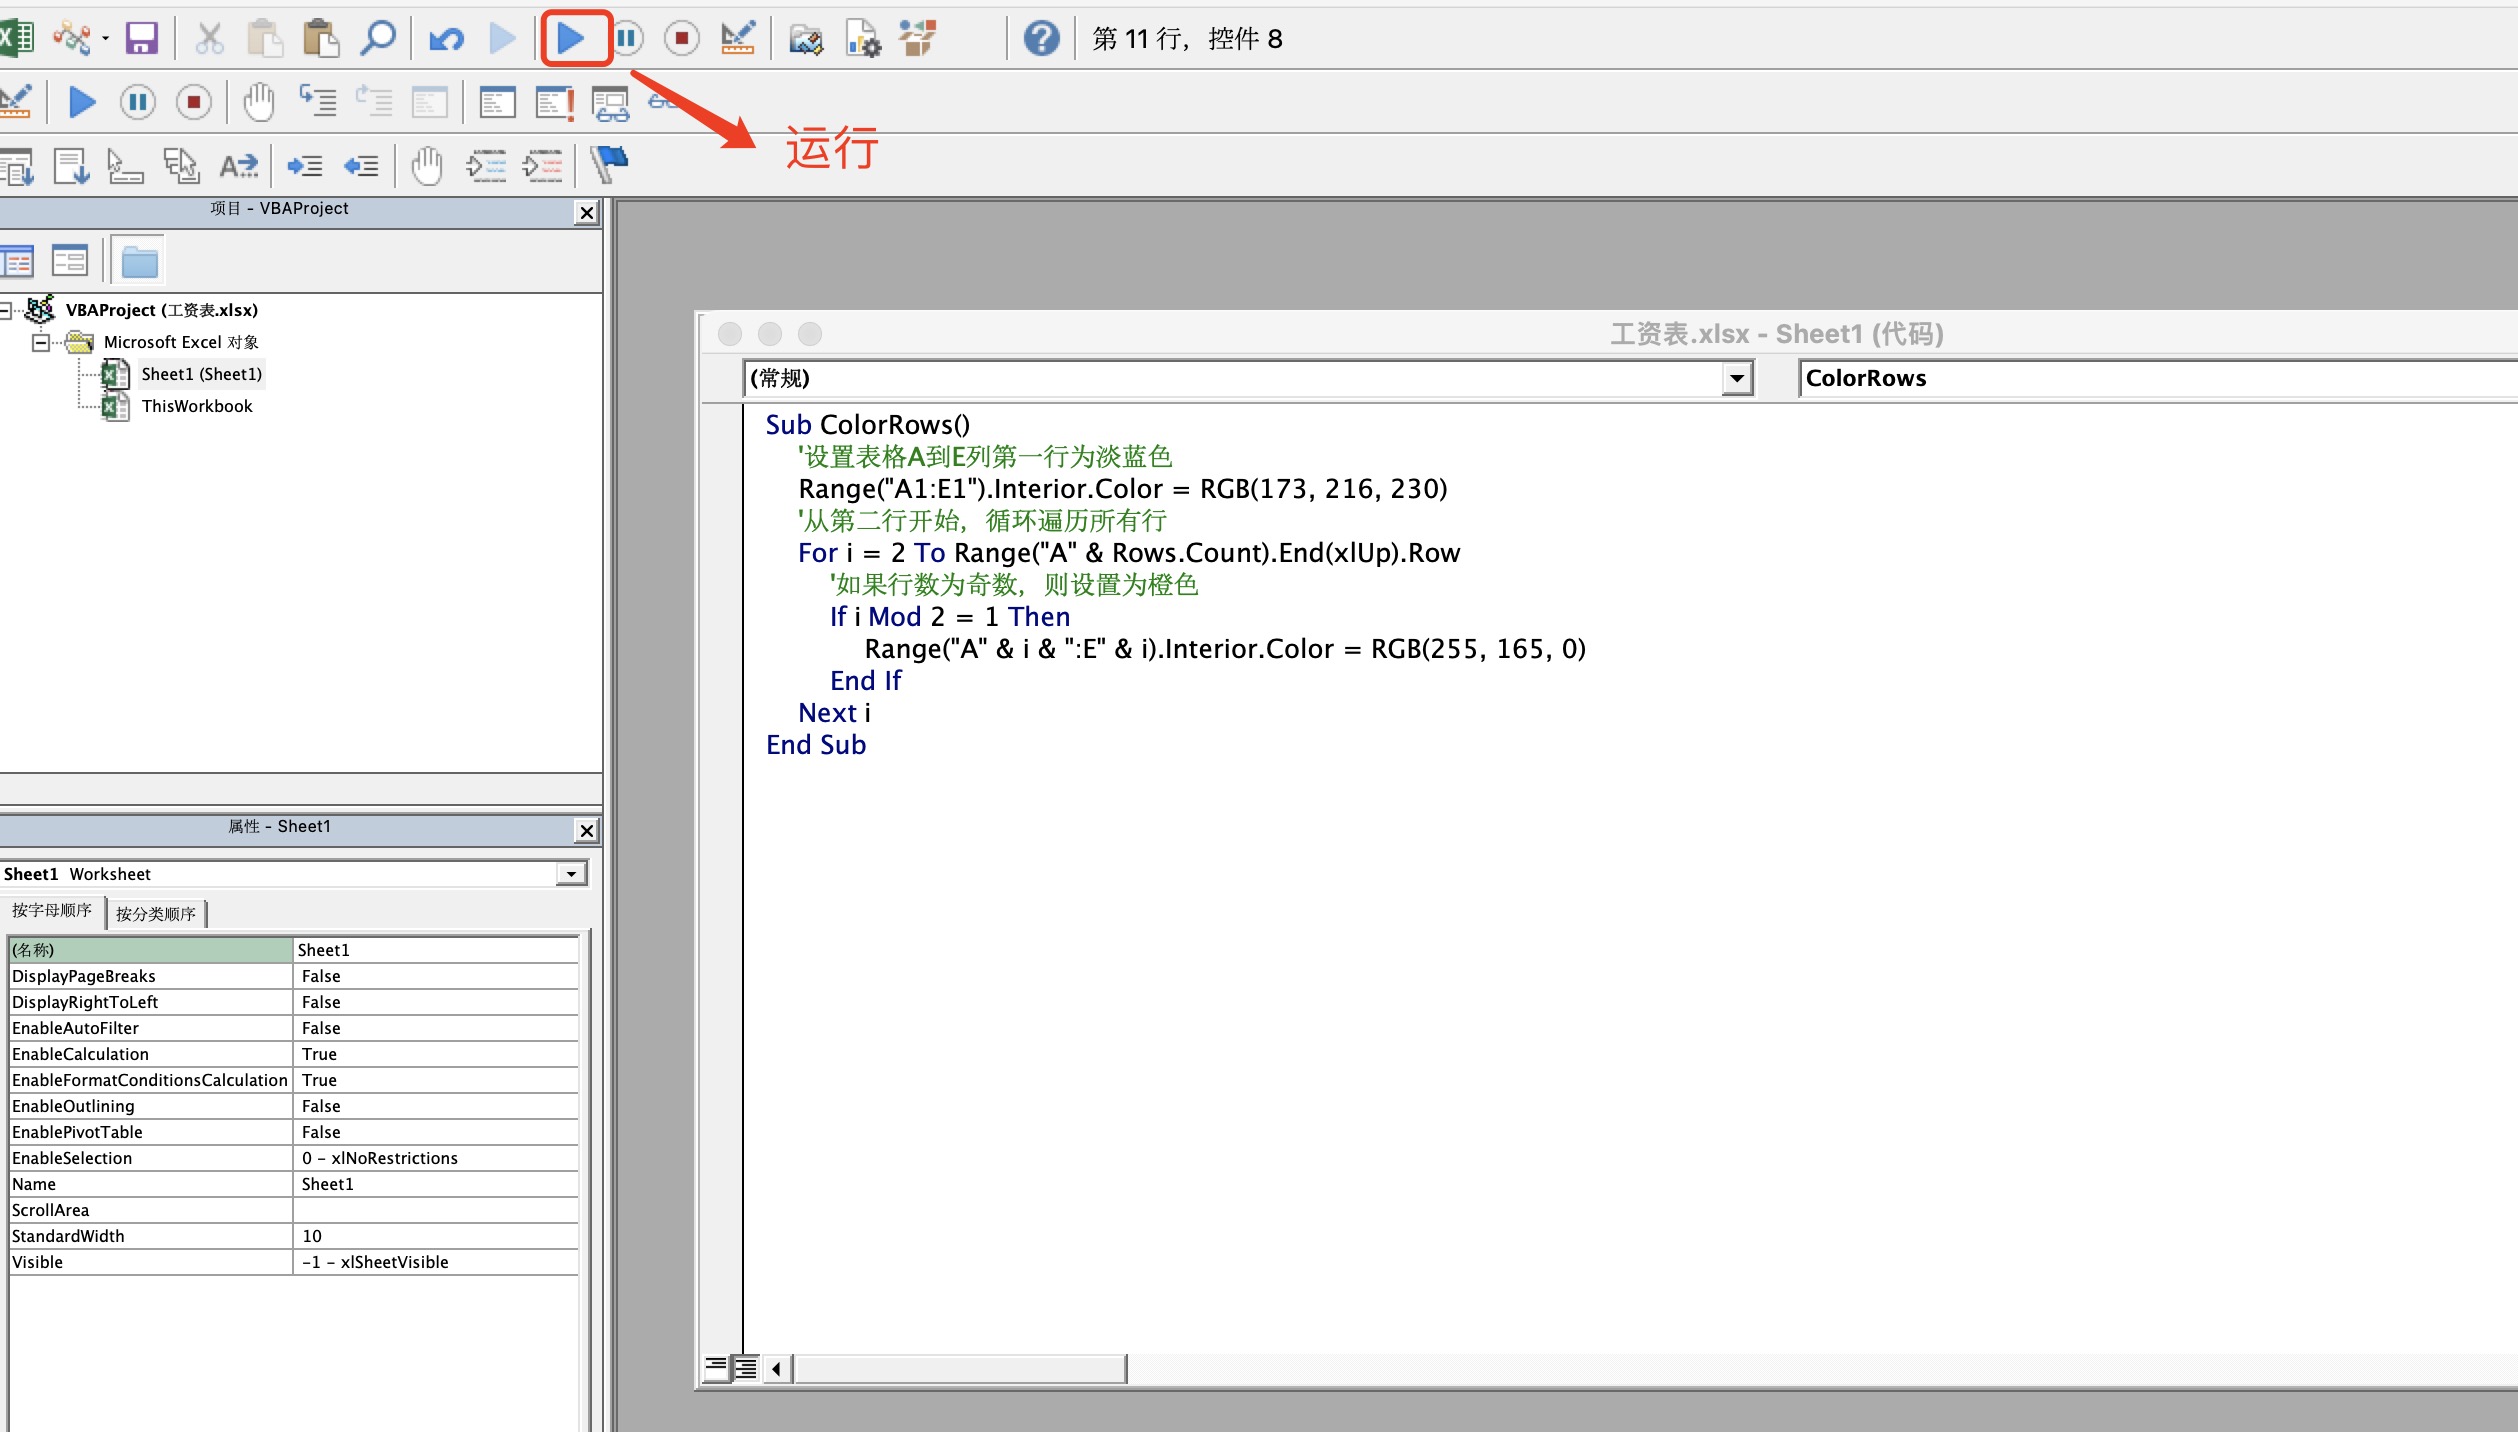The height and width of the screenshot is (1432, 2518).
Task: Click the Find magnifier icon
Action: pos(378,39)
